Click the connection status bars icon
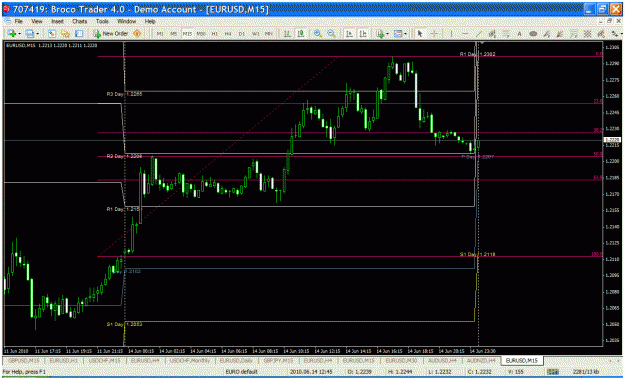 552,372
